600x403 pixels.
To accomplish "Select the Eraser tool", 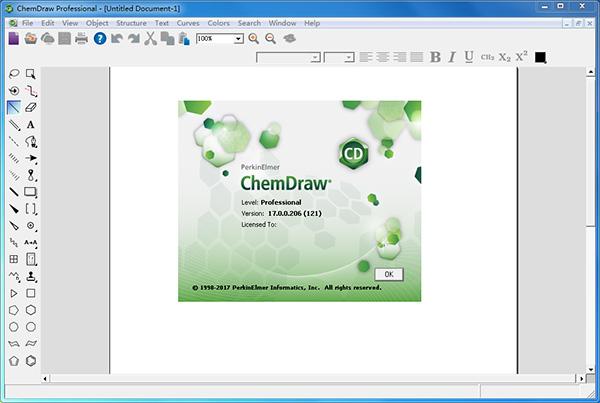I will (31, 108).
